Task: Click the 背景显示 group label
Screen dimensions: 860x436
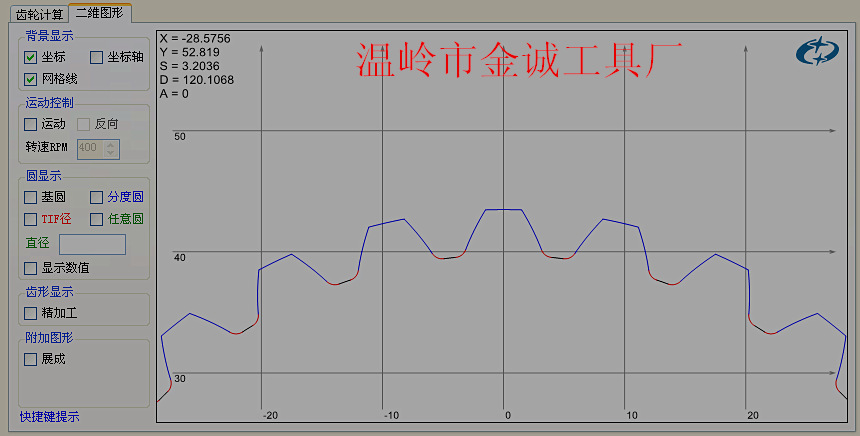Action: click(x=49, y=36)
